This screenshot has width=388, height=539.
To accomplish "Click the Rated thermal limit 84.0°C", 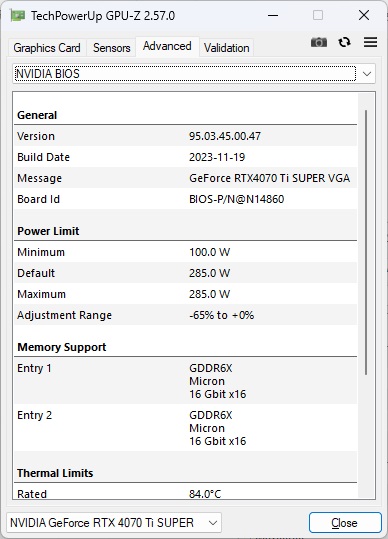I will [x=205, y=494].
